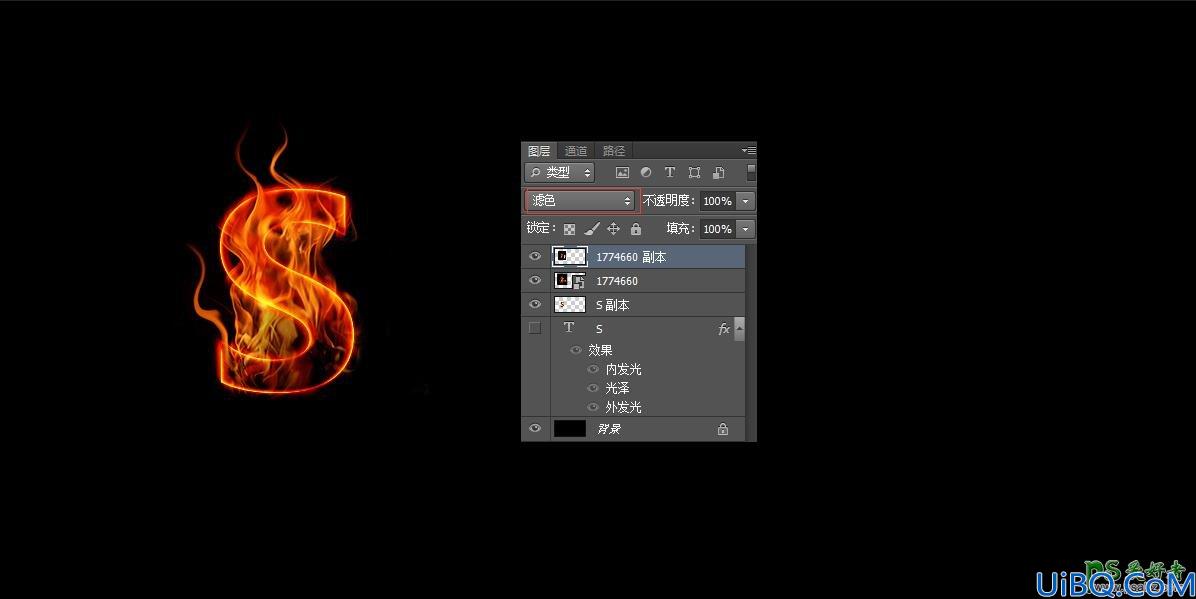Screen dimensions: 1196x599
Task: Open the 填充 fill slider arrow
Action: point(745,229)
